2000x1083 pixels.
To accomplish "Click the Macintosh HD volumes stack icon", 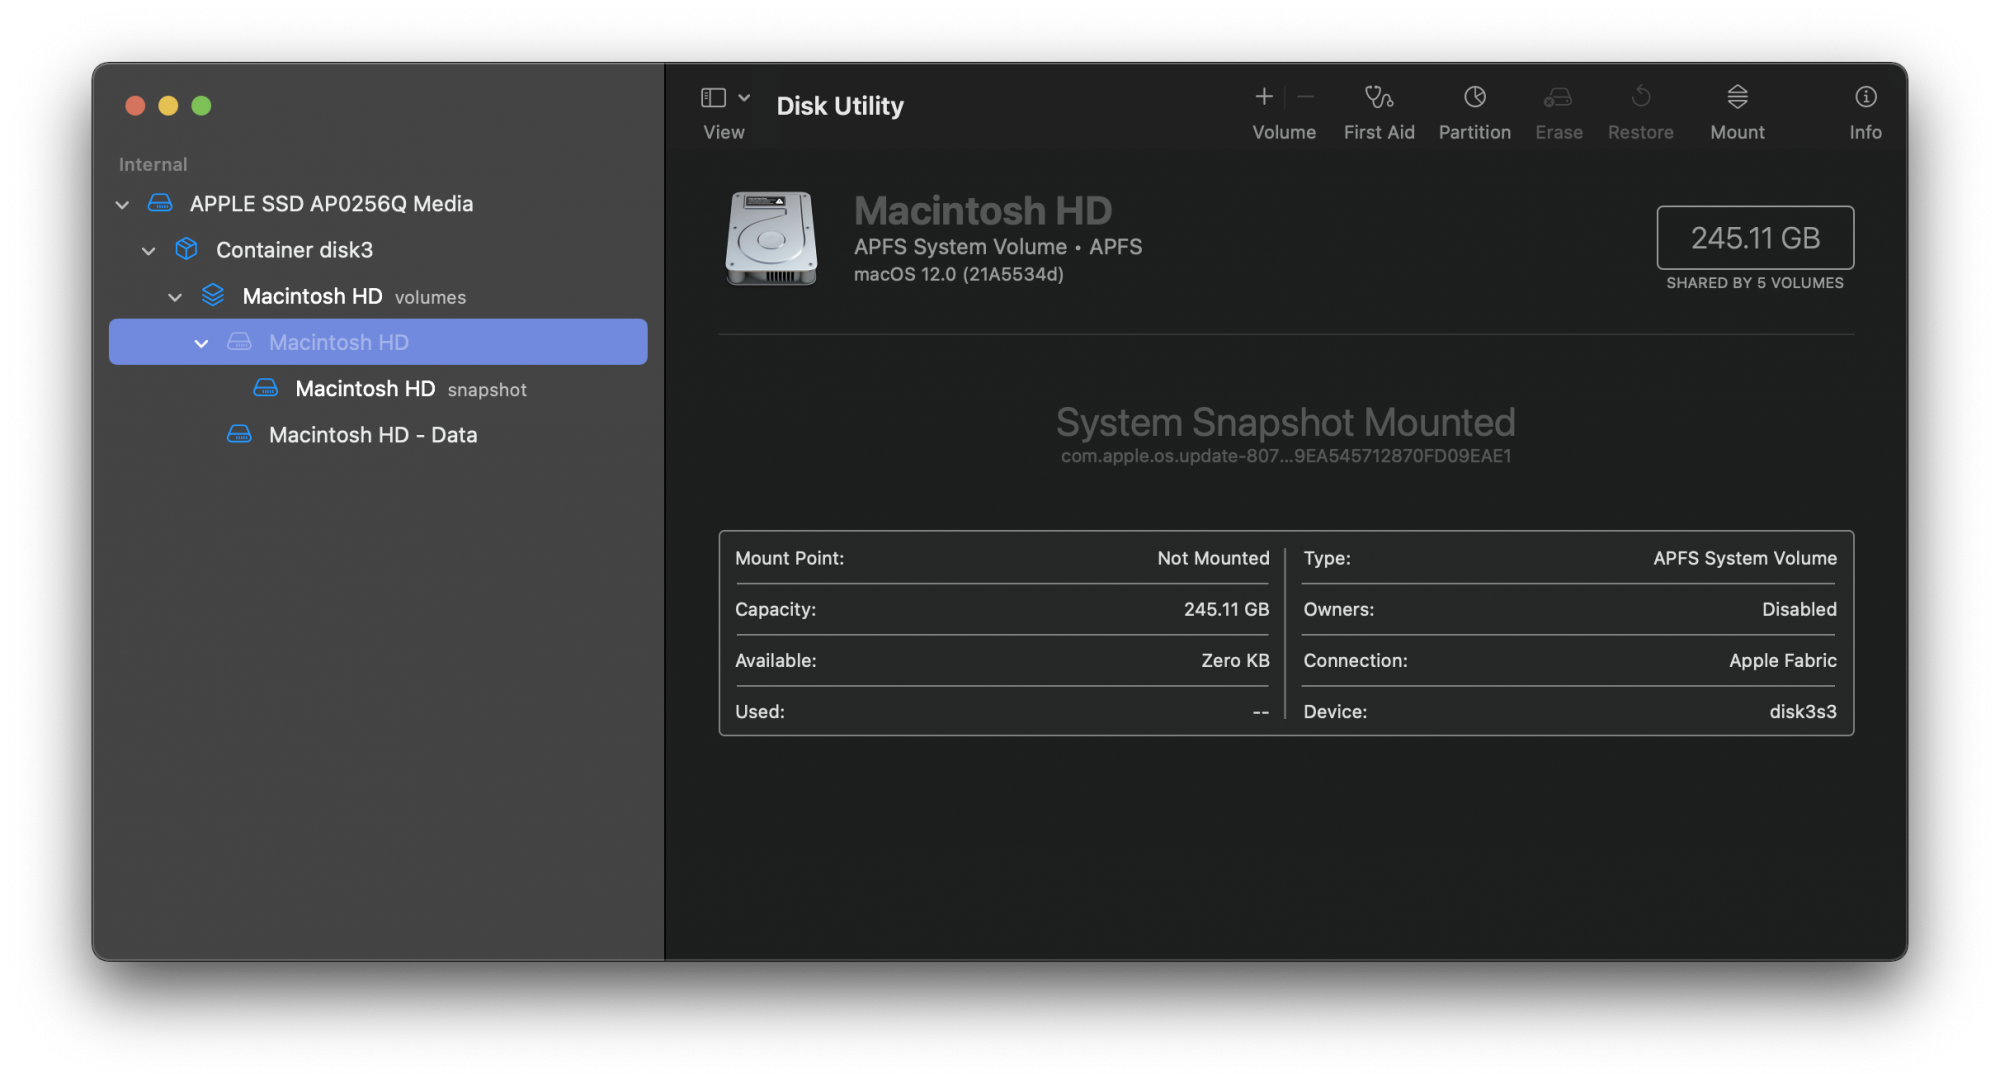I will coord(213,295).
